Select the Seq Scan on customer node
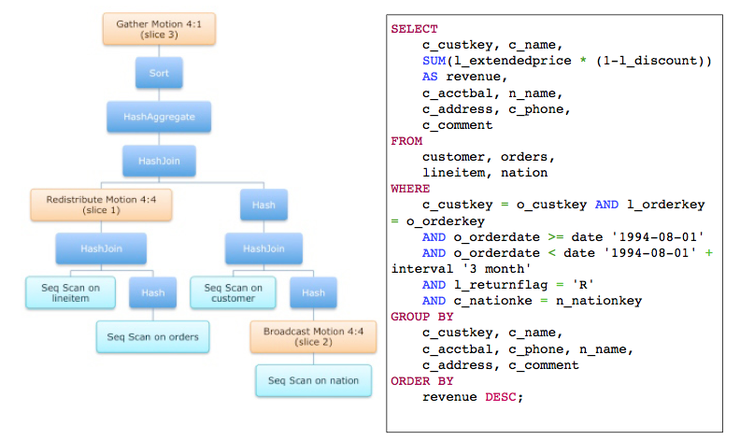740x440 pixels. 233,292
